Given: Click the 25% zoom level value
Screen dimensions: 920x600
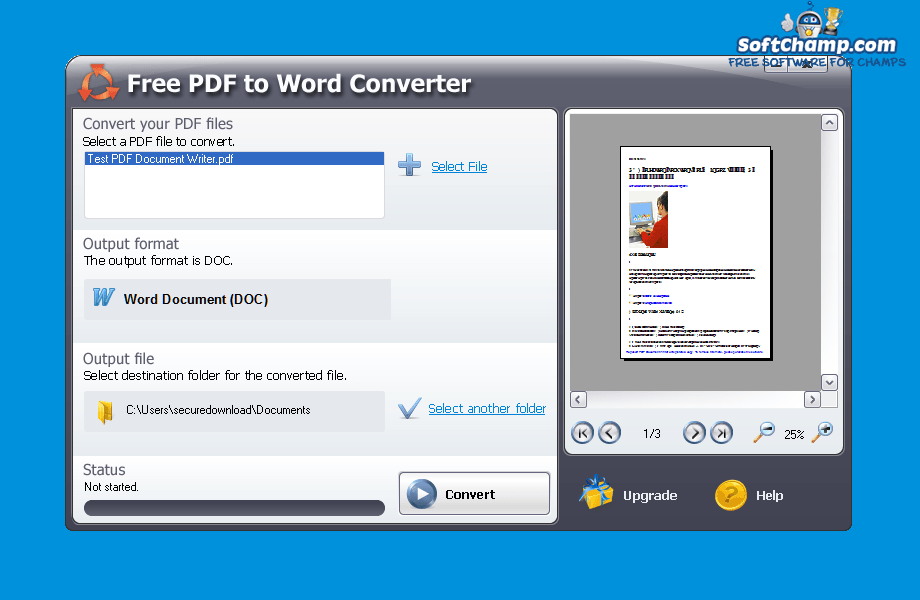Looking at the screenshot, I should click(794, 434).
